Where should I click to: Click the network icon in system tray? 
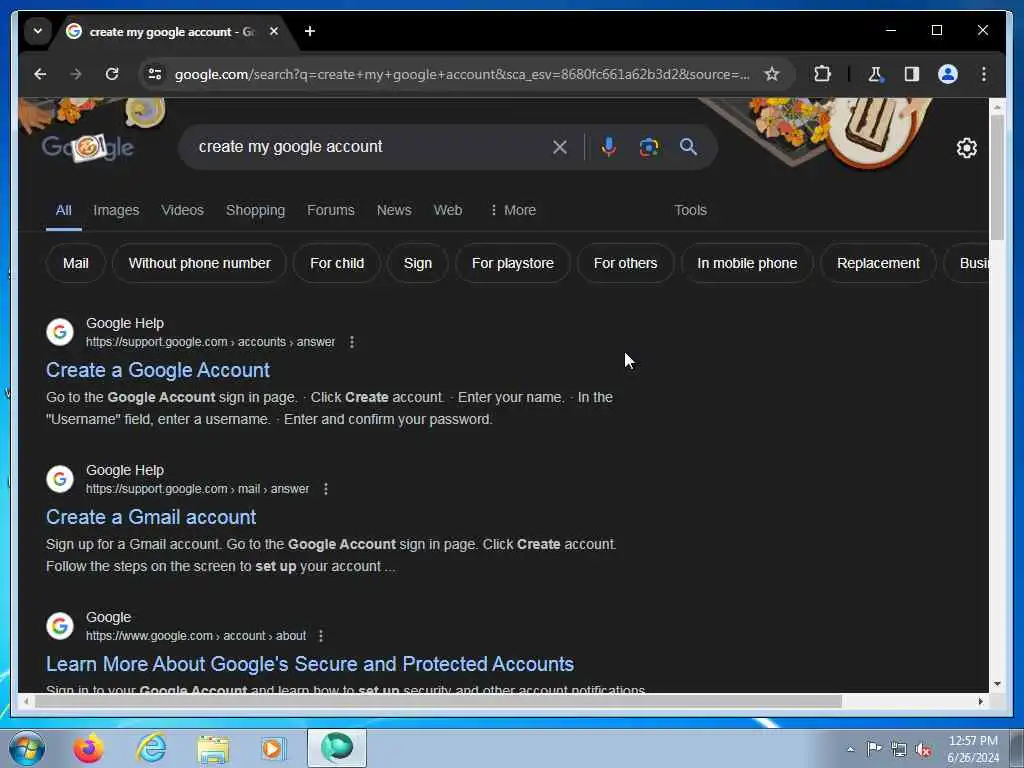(x=899, y=750)
